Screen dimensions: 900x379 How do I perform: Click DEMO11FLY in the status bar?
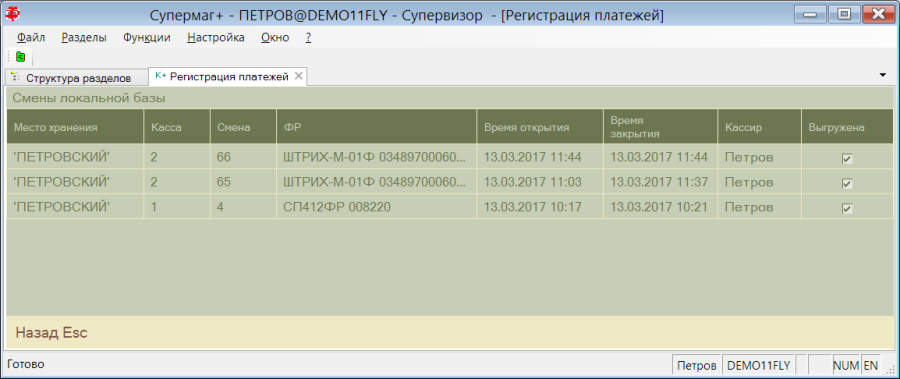coord(758,365)
